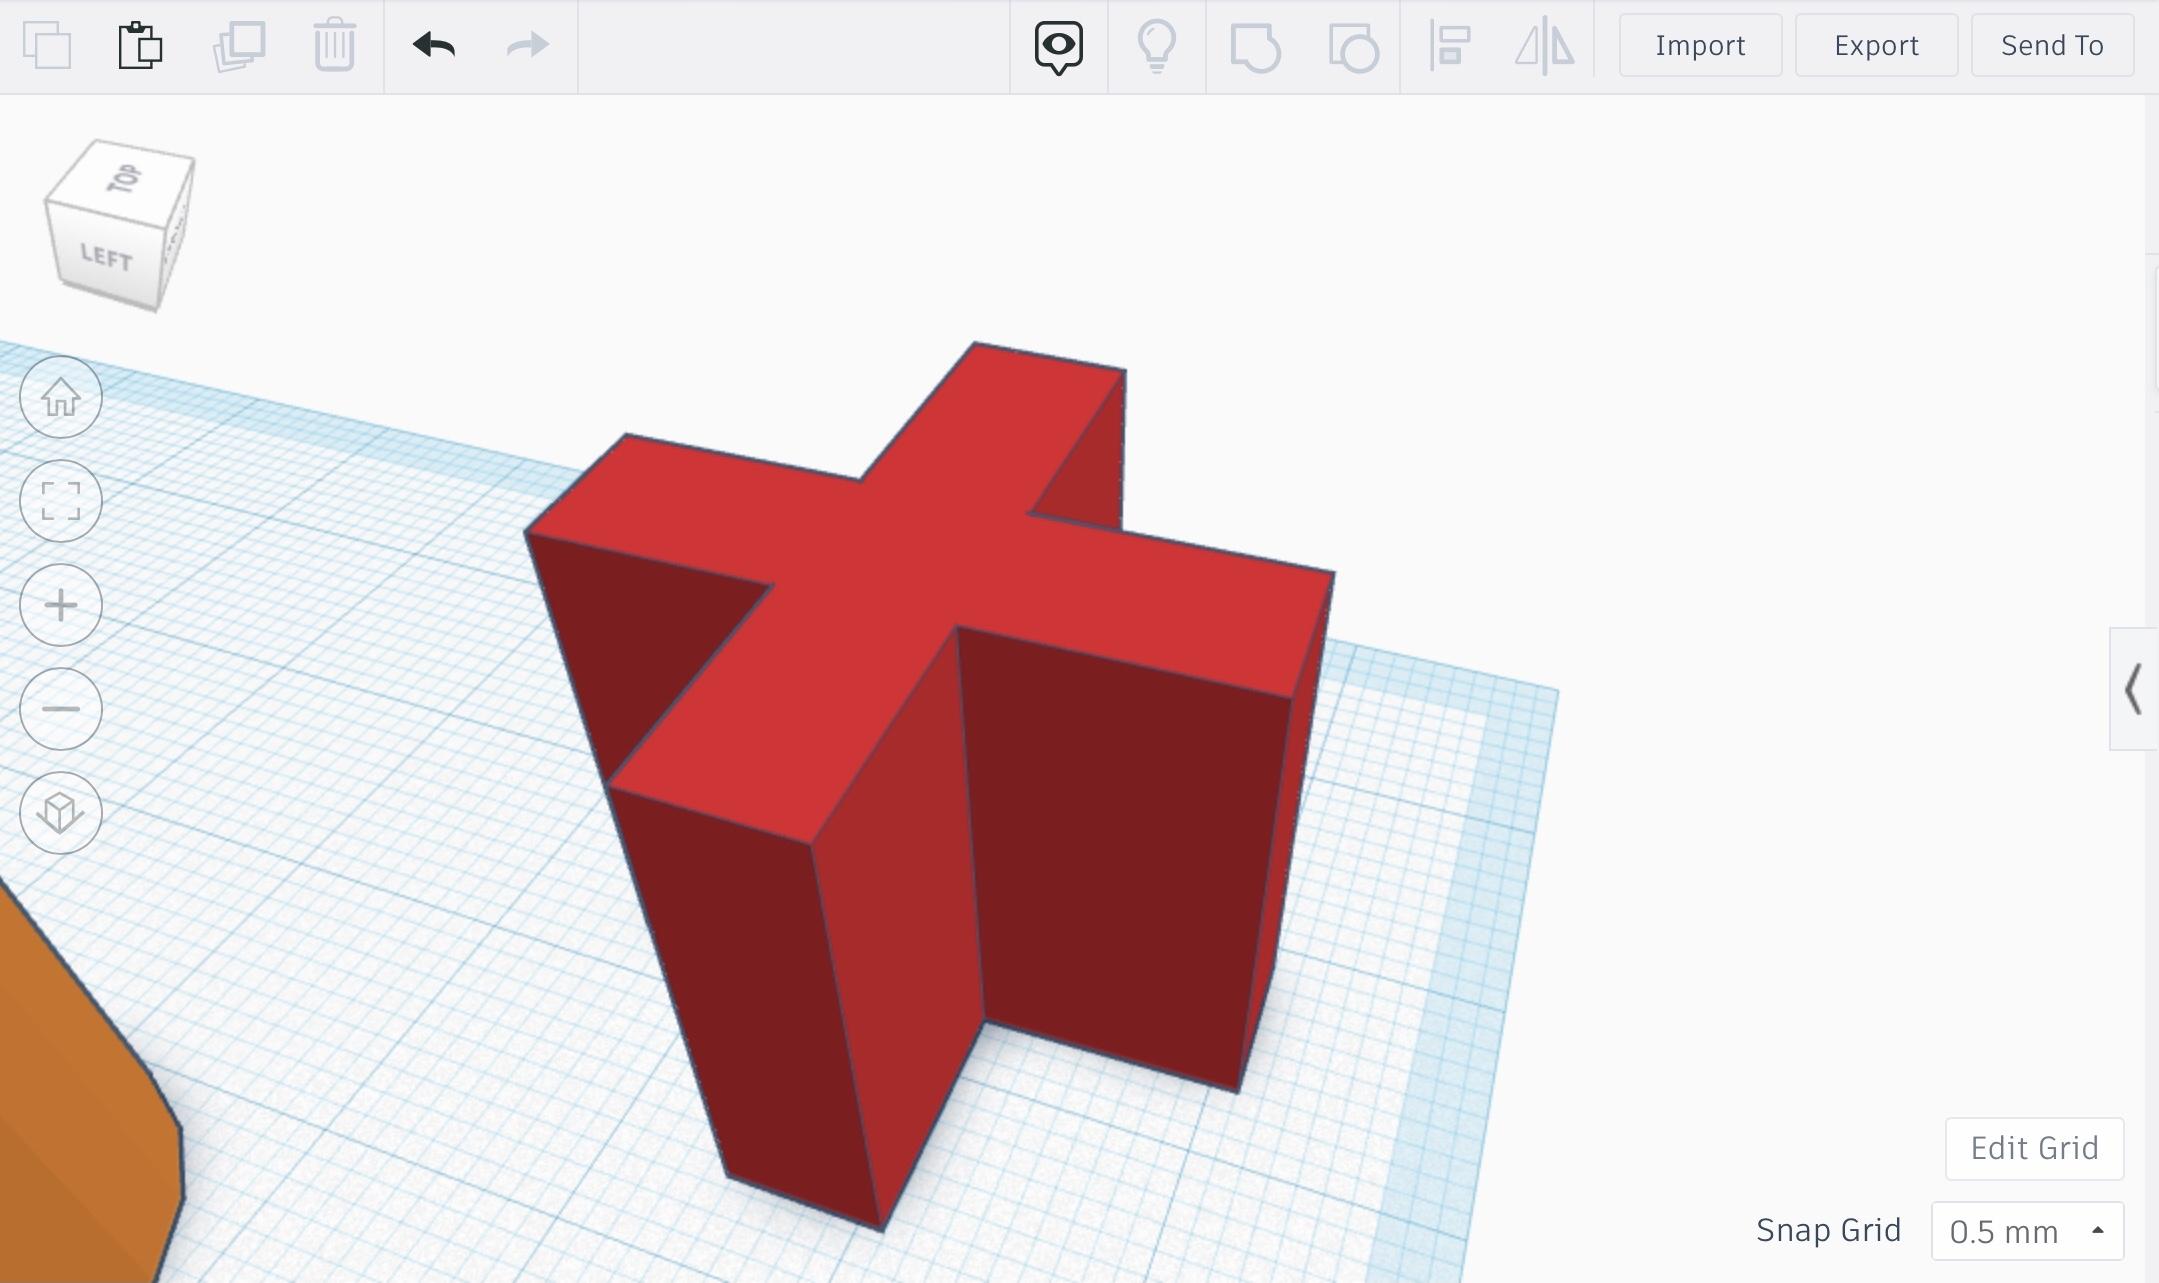Click the LEFT face of view cube
Image resolution: width=2159 pixels, height=1283 pixels.
click(106, 258)
